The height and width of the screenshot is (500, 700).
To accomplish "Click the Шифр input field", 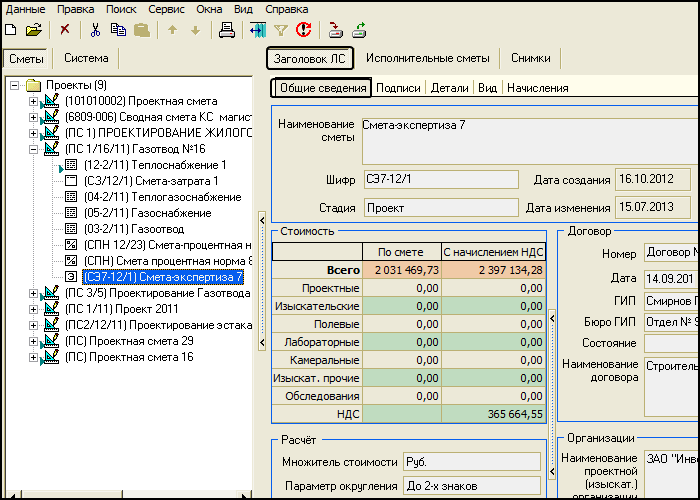I will pyautogui.click(x=440, y=180).
